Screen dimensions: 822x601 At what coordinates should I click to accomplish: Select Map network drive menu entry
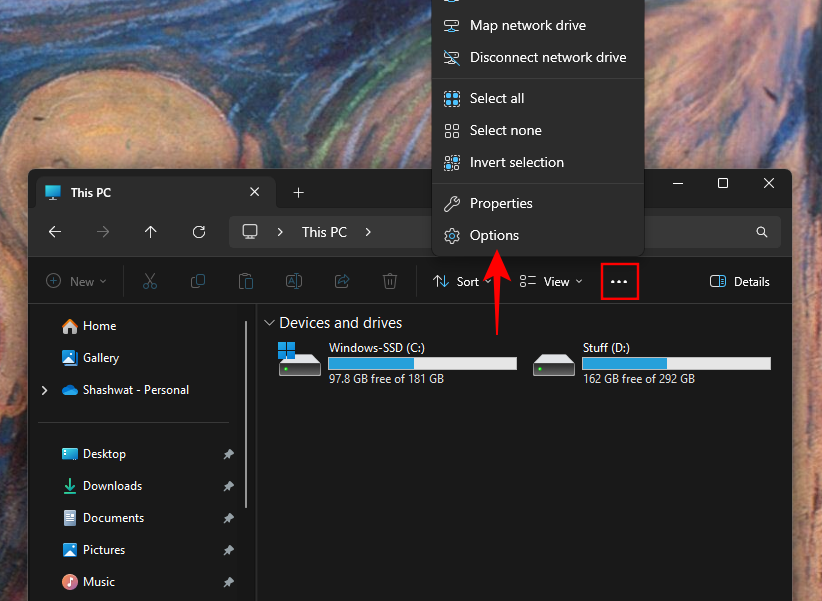pyautogui.click(x=527, y=26)
